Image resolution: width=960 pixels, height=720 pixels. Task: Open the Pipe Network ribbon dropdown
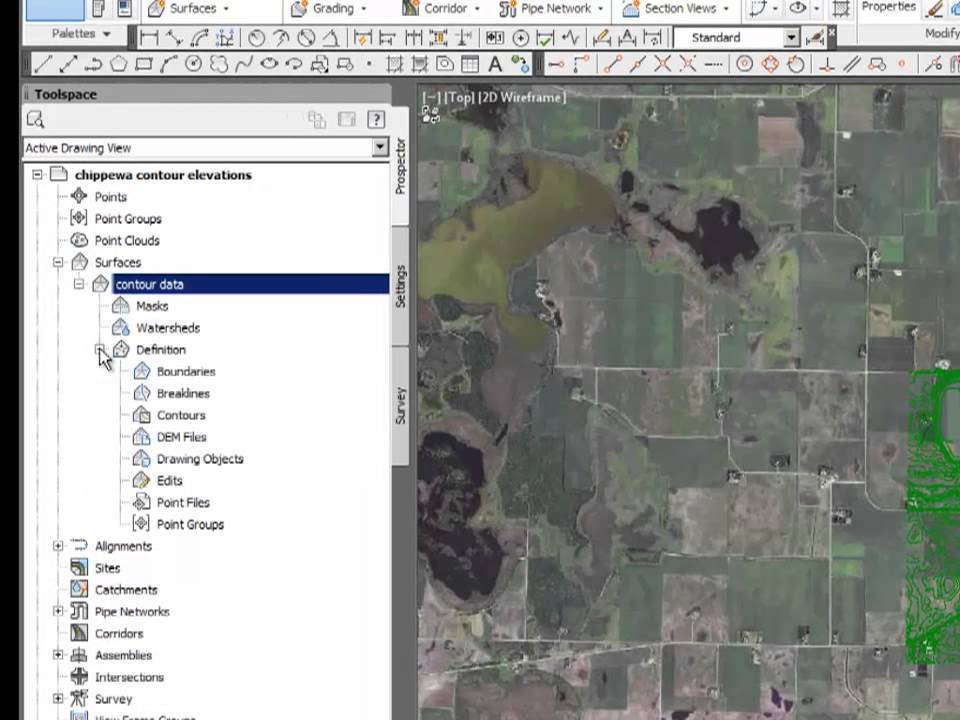click(x=600, y=9)
